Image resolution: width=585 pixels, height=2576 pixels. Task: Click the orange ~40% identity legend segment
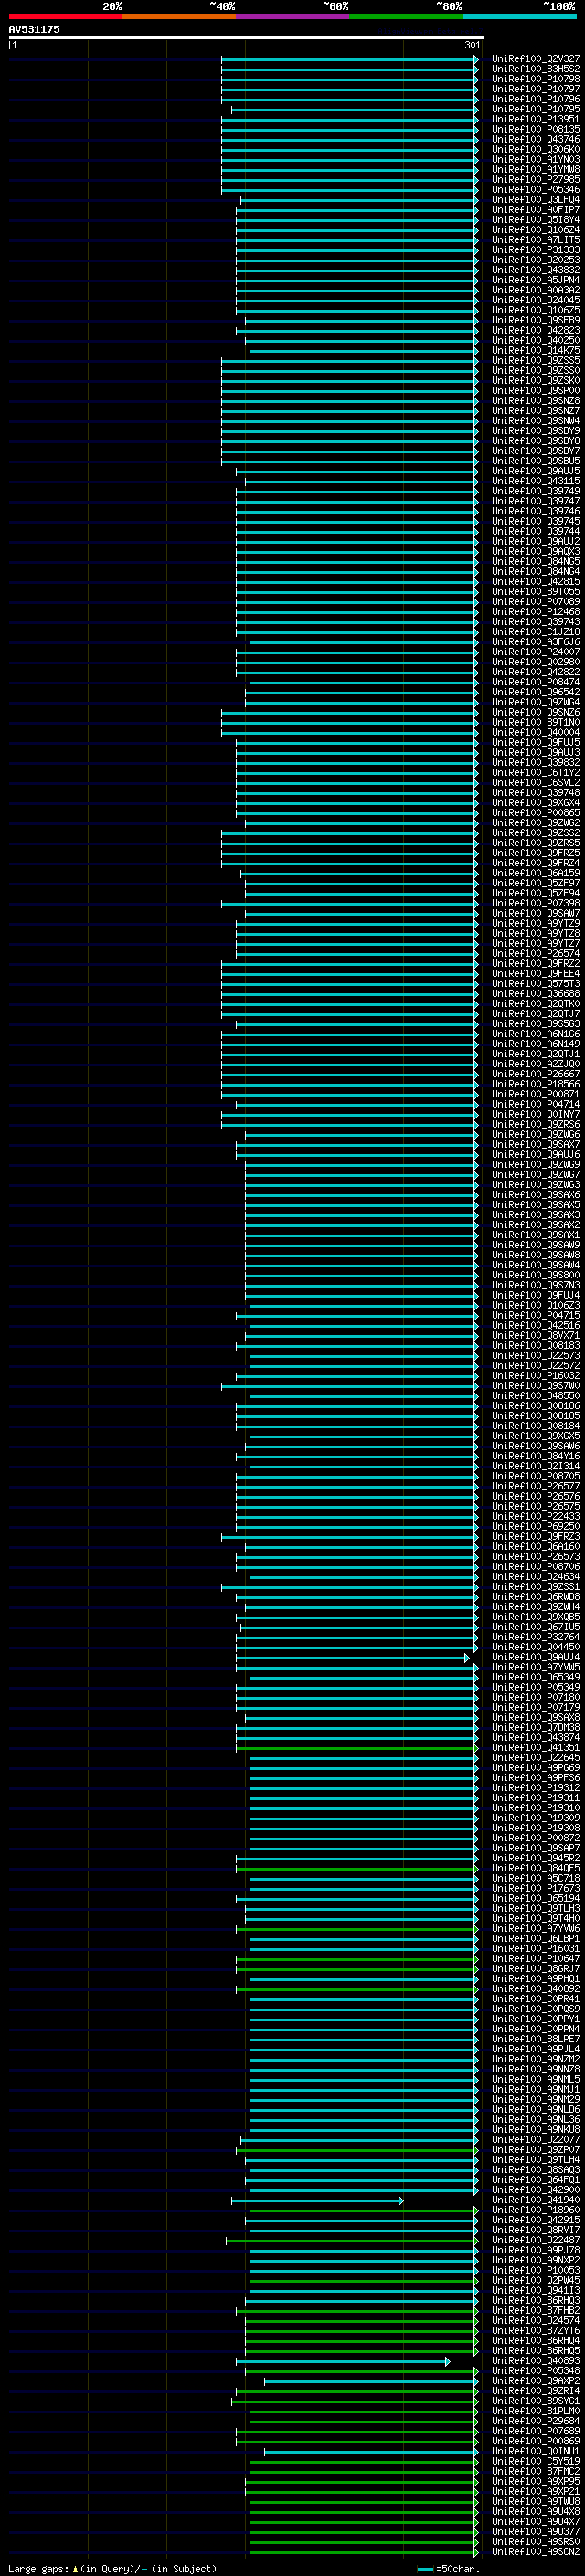point(179,16)
